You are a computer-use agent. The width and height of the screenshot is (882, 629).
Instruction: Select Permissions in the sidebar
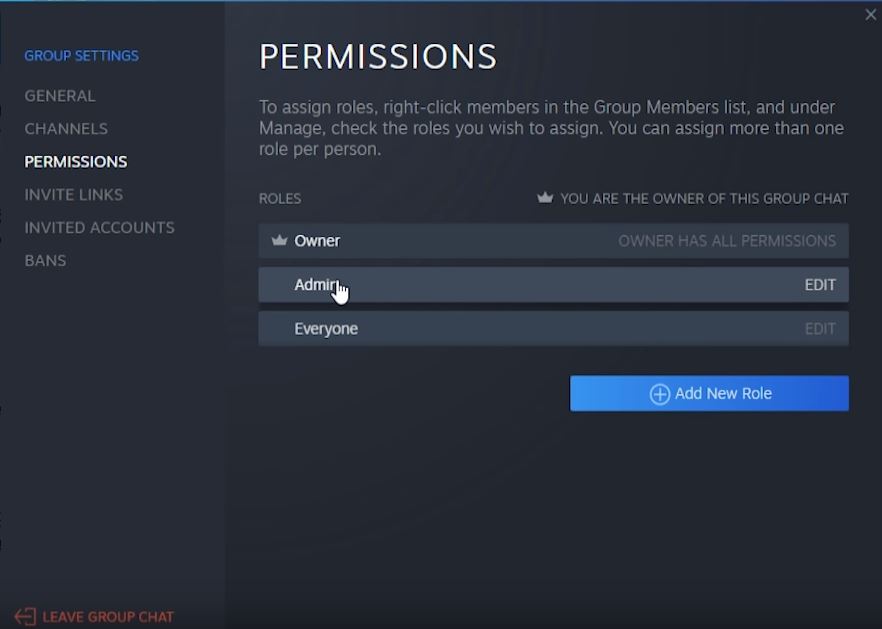pyautogui.click(x=76, y=162)
